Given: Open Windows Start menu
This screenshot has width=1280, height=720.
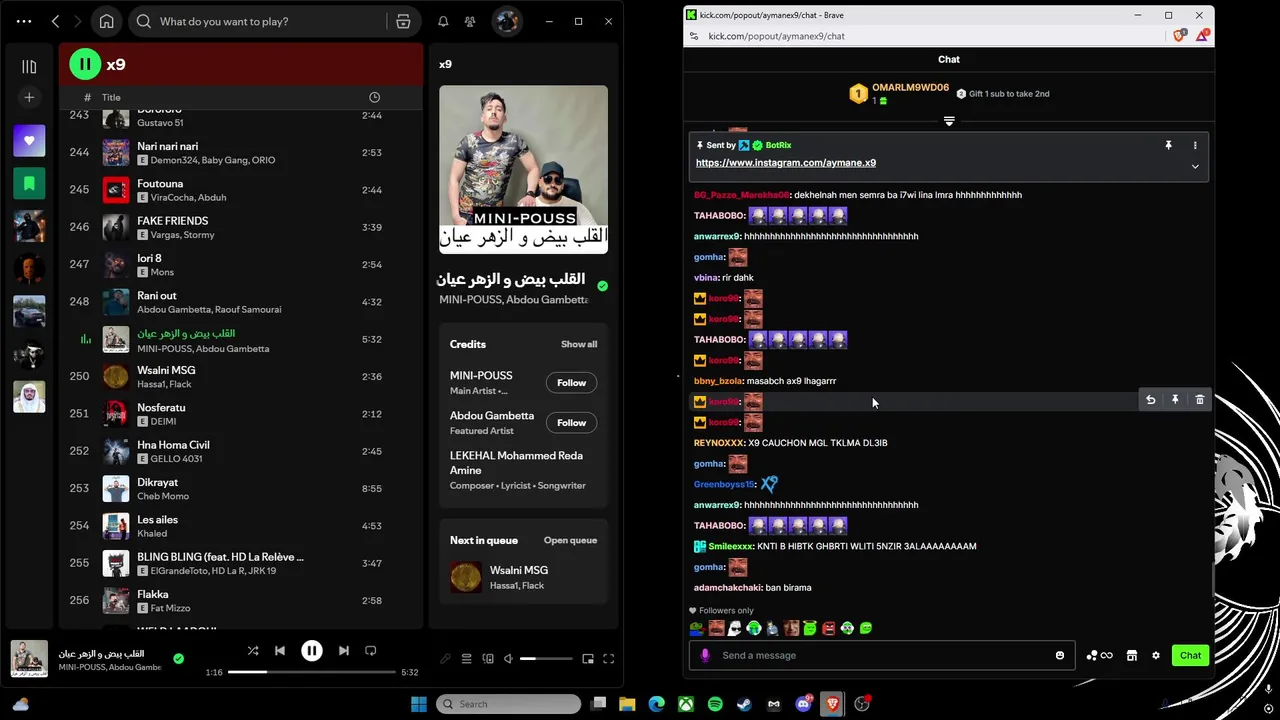Looking at the screenshot, I should point(418,704).
